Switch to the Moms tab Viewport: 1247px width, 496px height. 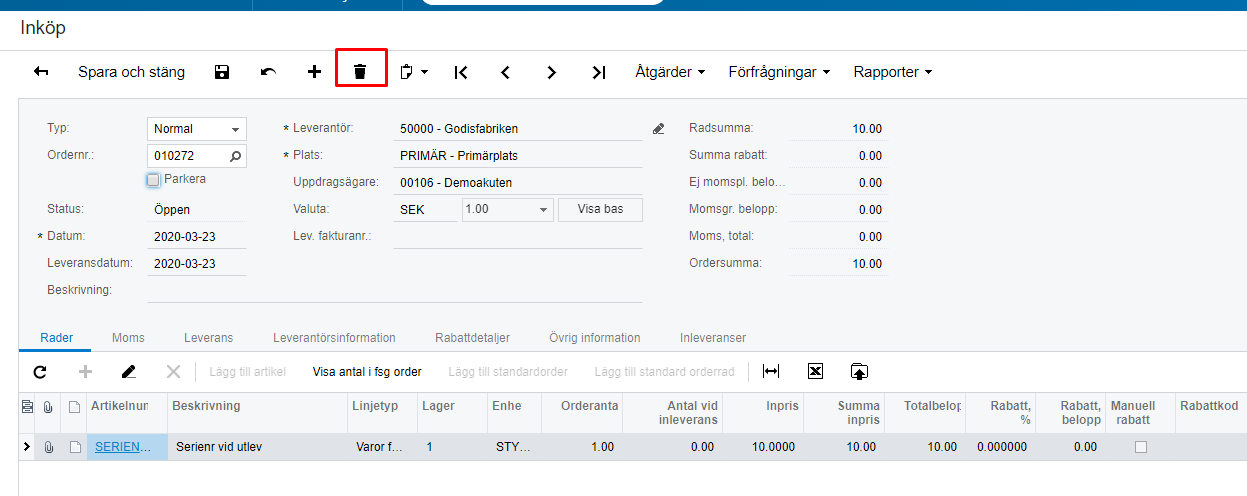(128, 338)
